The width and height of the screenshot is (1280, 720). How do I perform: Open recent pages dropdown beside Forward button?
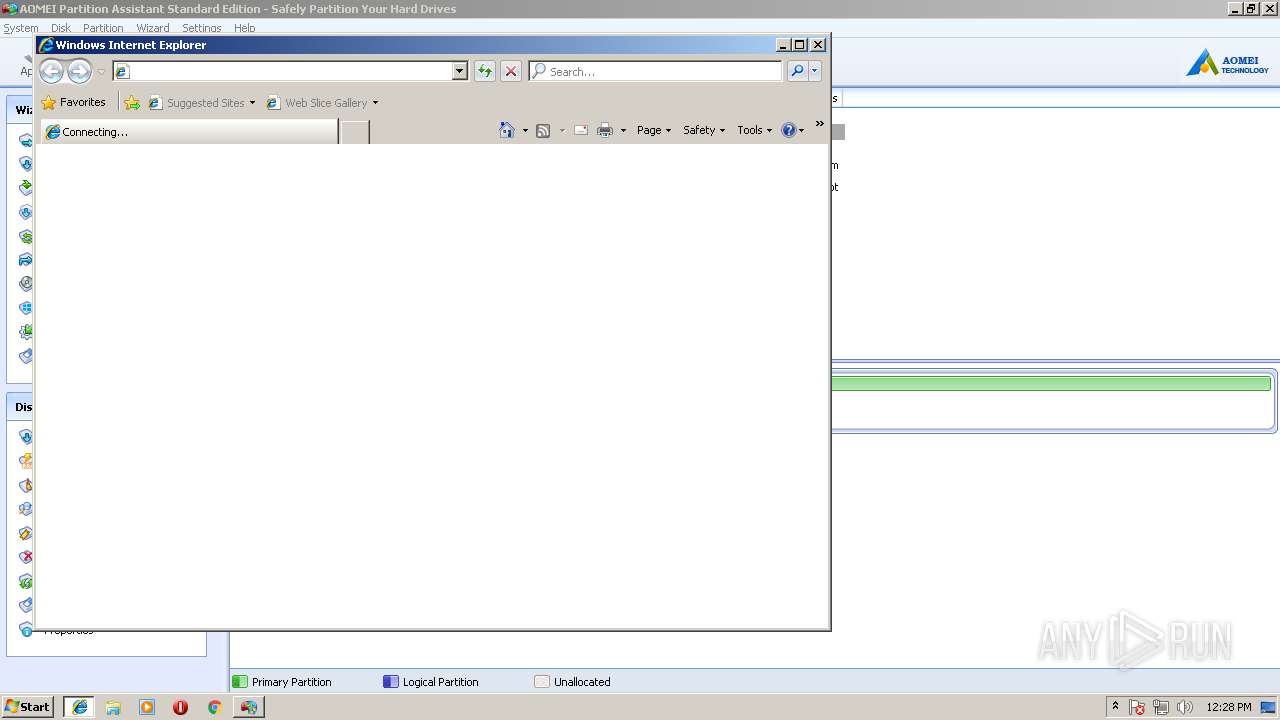pos(101,72)
